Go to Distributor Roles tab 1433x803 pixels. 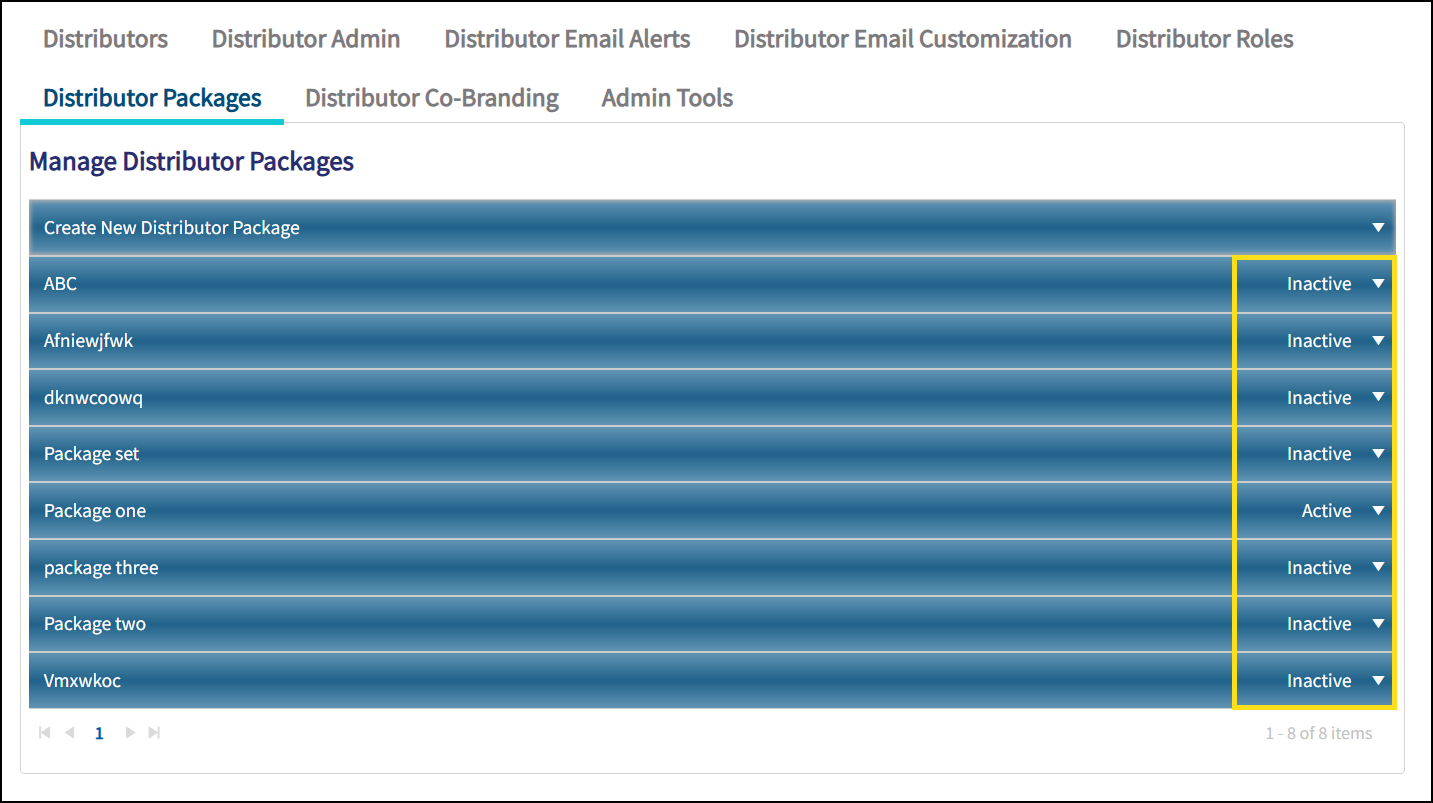[x=1204, y=39]
